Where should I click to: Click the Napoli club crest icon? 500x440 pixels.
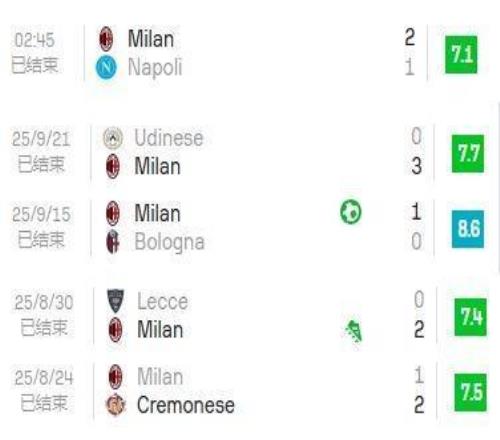point(106,67)
